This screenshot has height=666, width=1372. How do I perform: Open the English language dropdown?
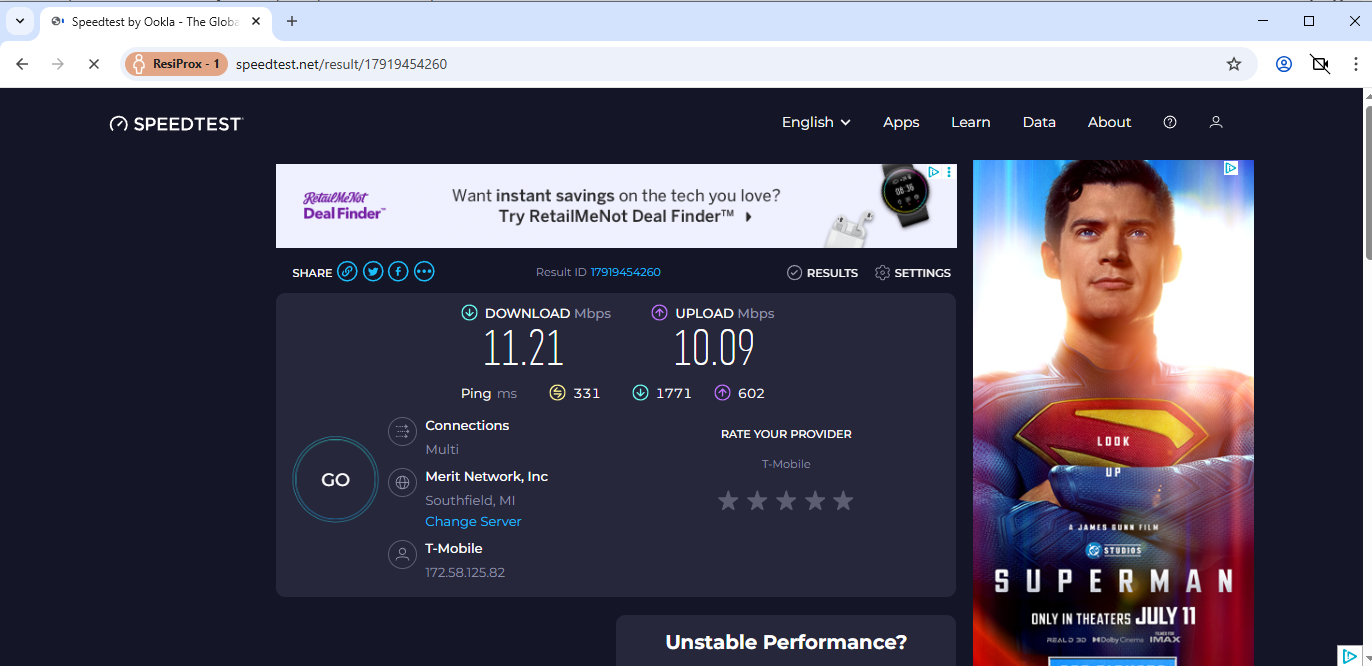click(816, 122)
